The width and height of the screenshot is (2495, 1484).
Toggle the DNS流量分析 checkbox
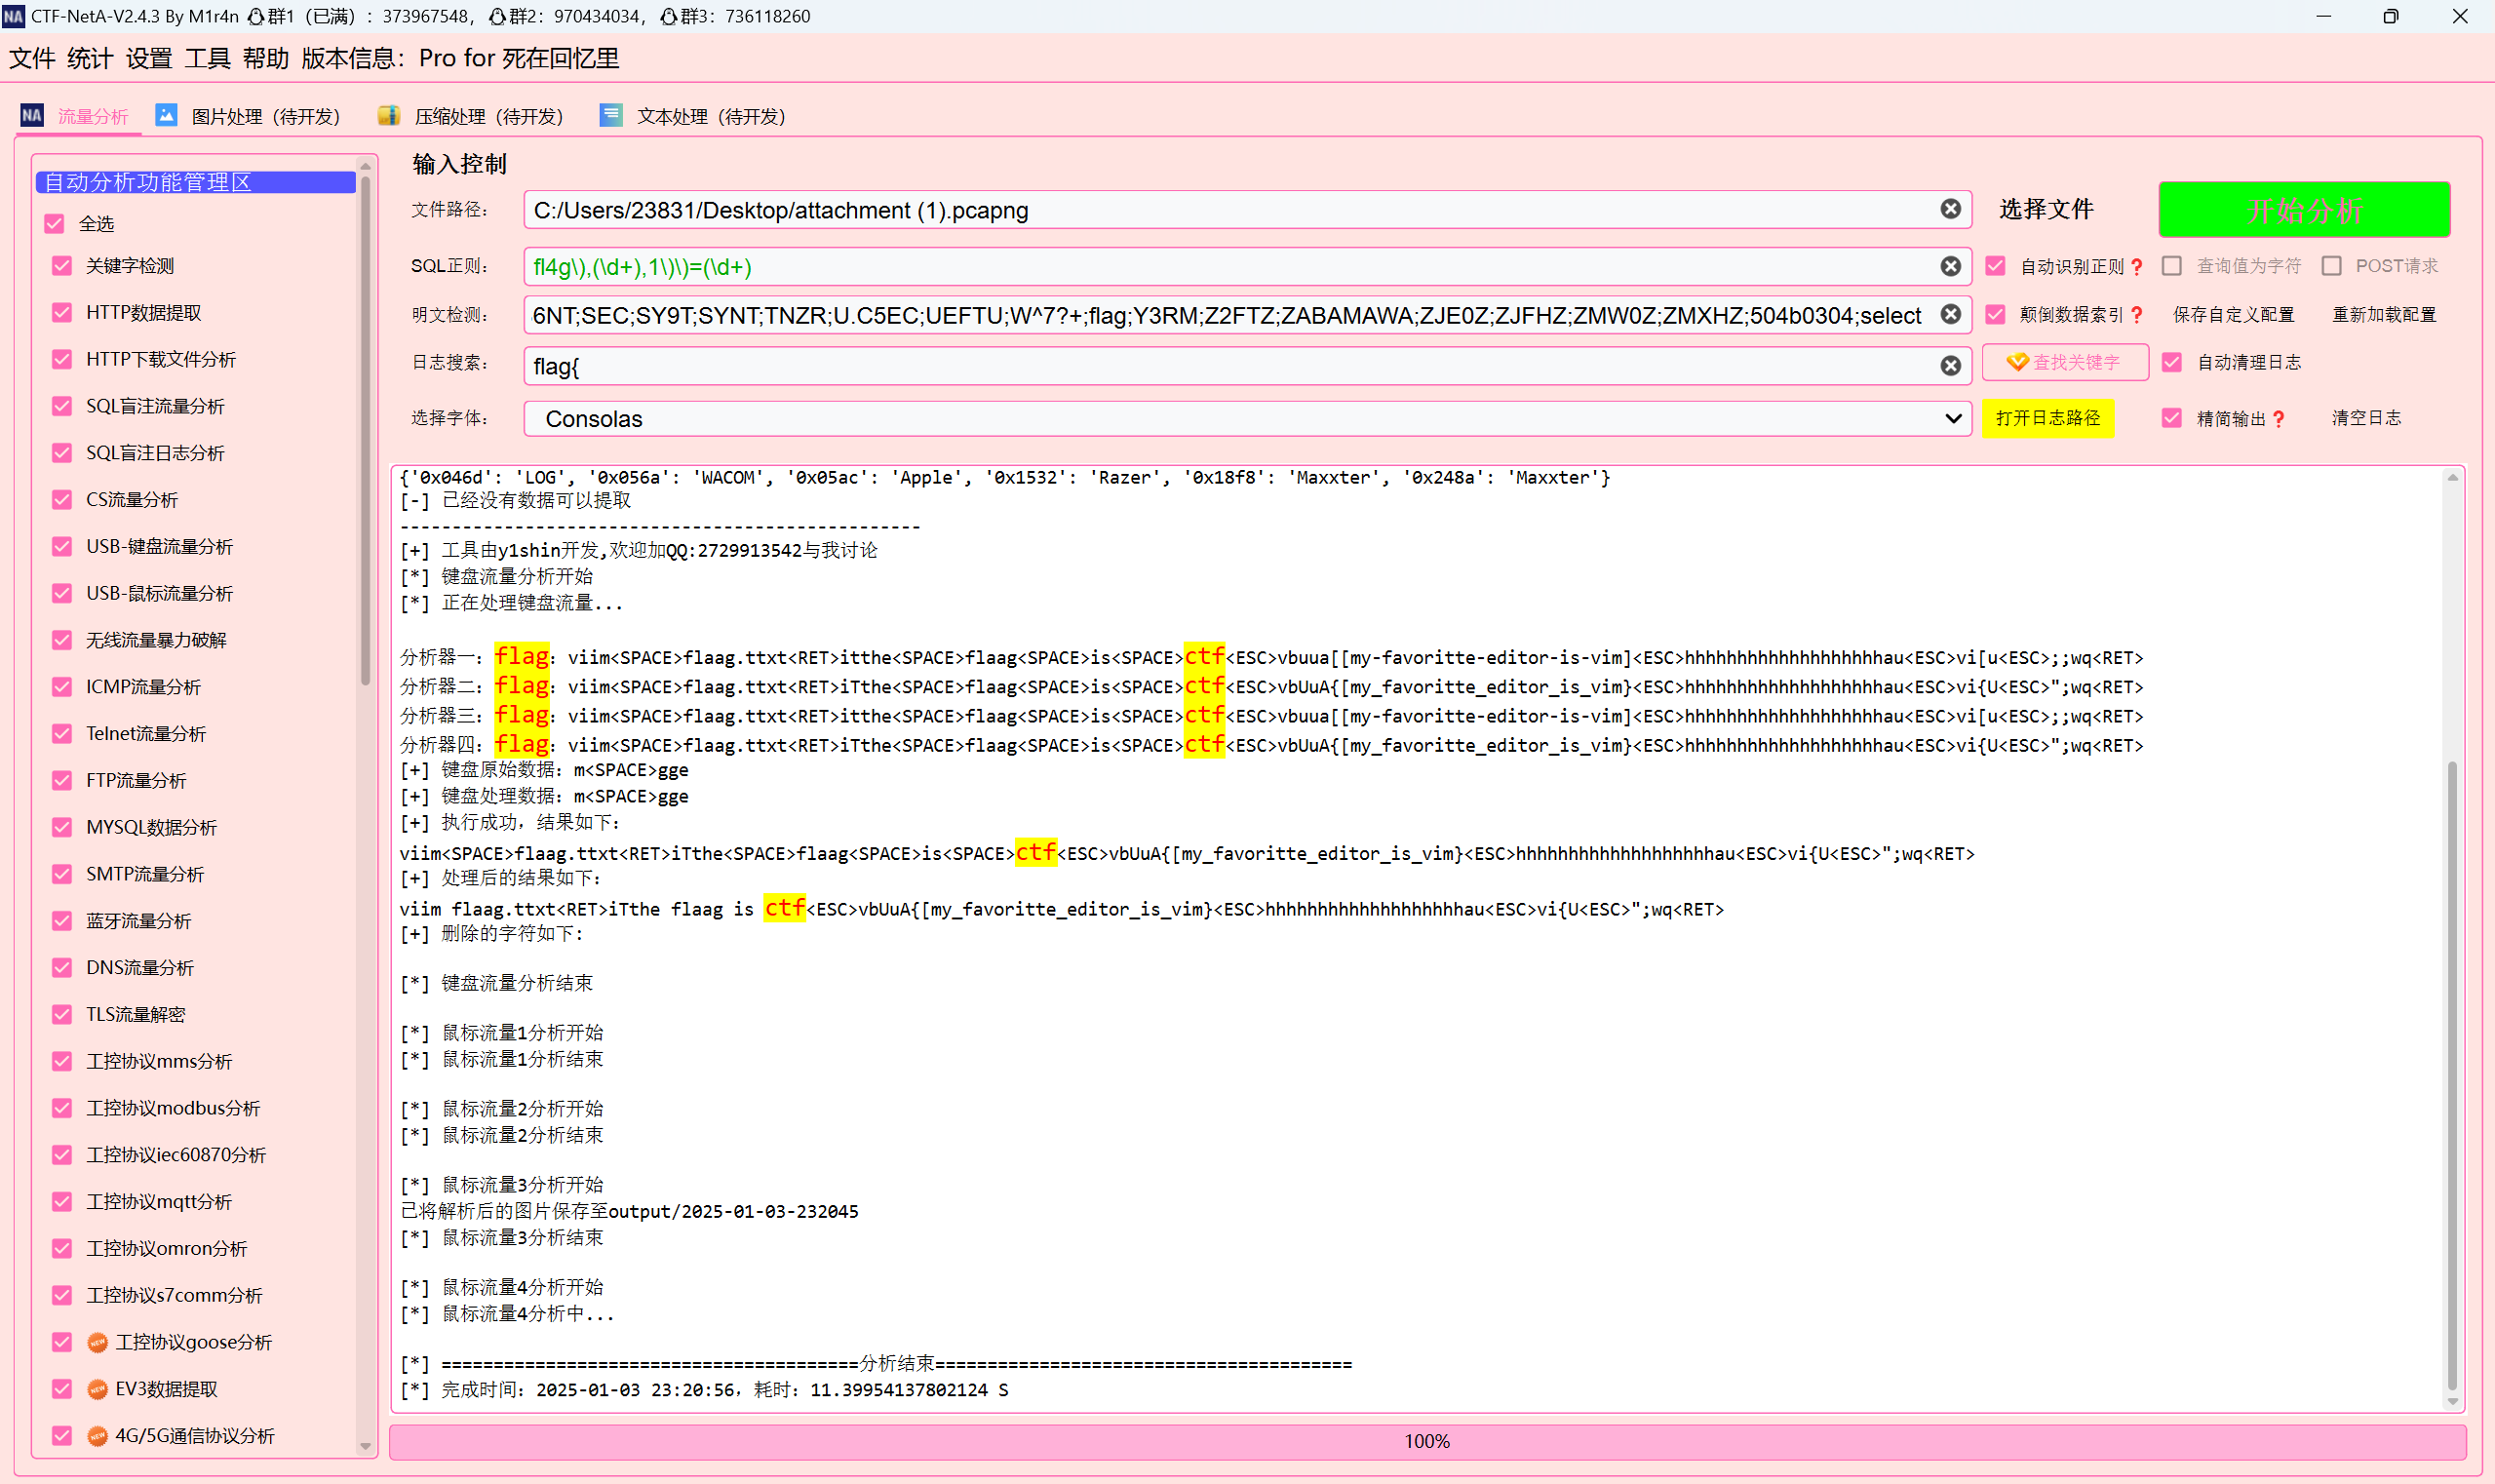[62, 967]
